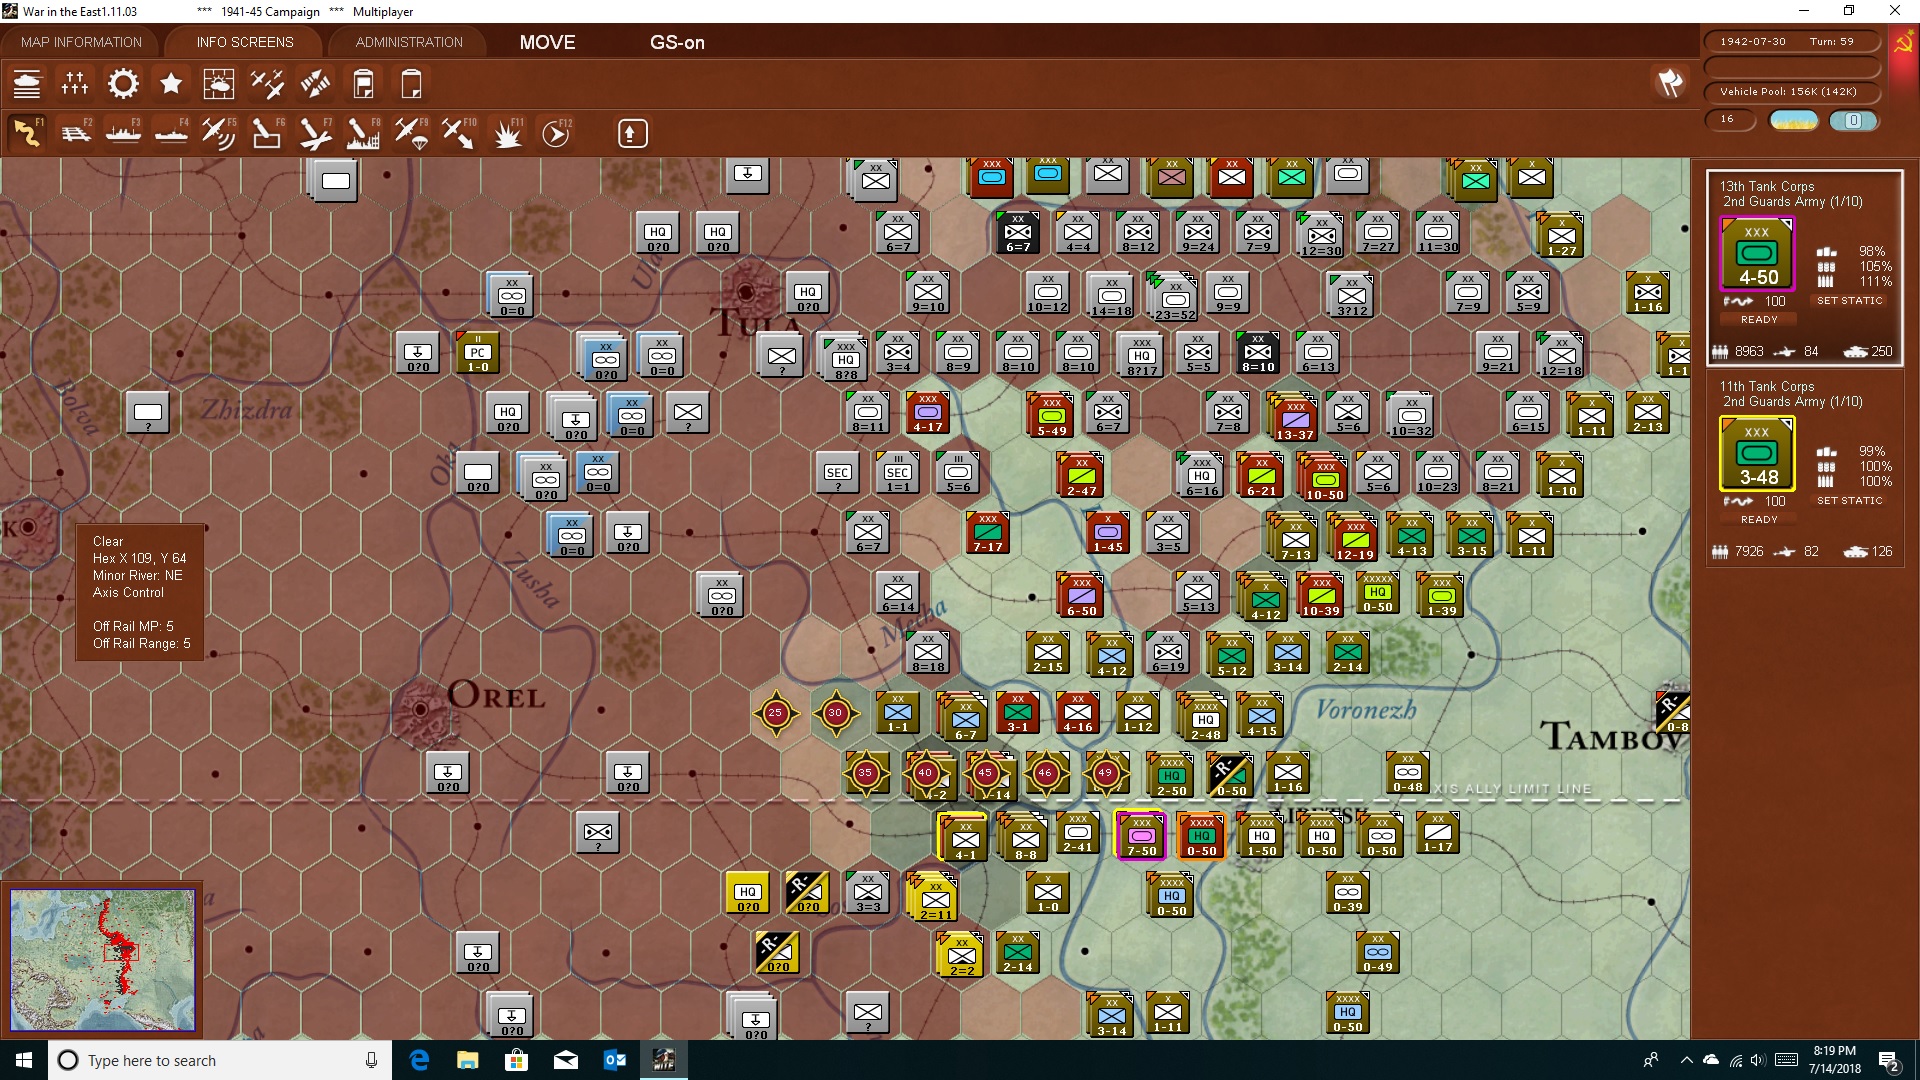Select victory marker numbered 35
Viewport: 1920px width, 1080px height.
[866, 773]
